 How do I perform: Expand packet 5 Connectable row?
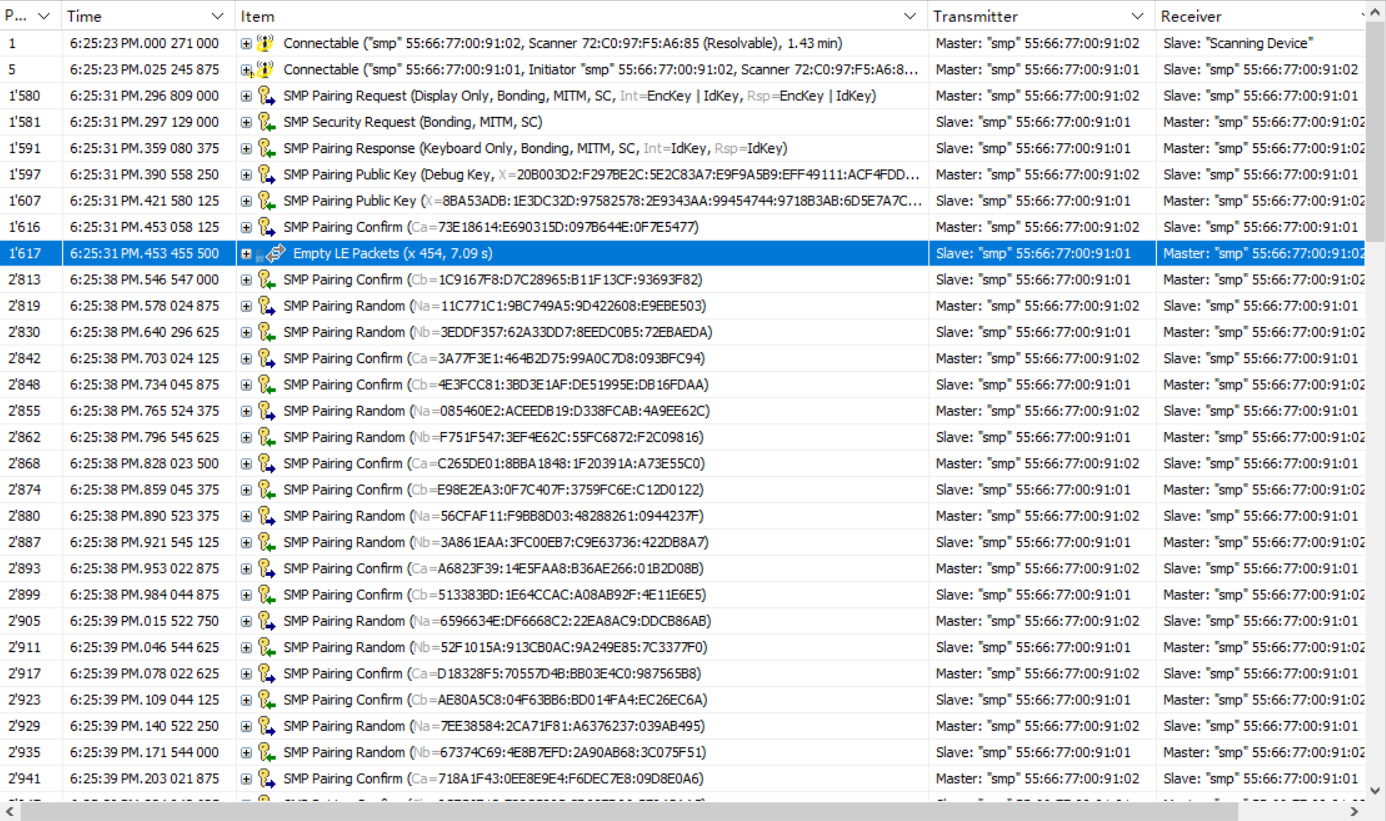(x=246, y=70)
